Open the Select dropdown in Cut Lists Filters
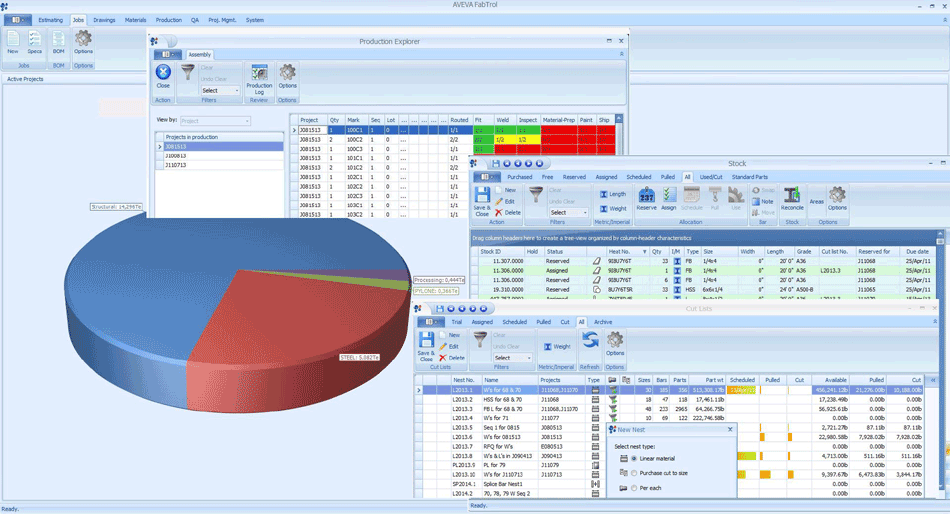Viewport: 950px width, 514px height. click(x=513, y=358)
